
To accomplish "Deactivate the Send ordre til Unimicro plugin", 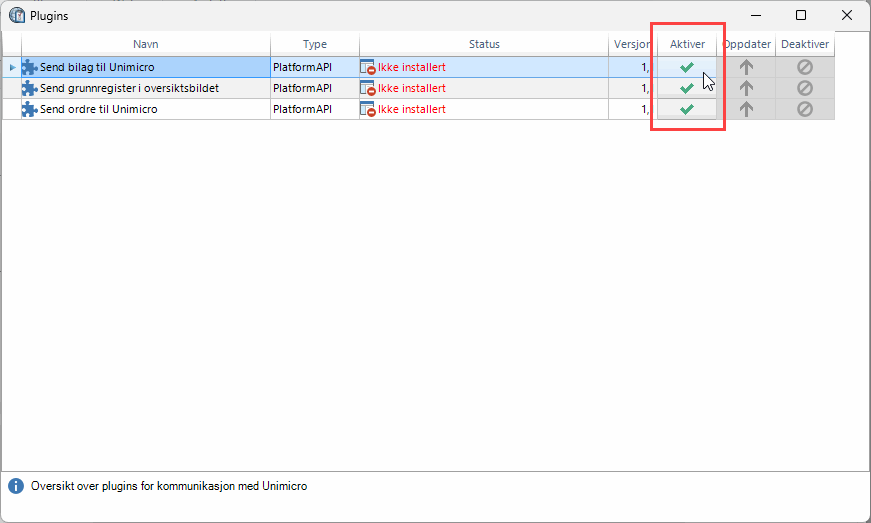I will coord(804,109).
